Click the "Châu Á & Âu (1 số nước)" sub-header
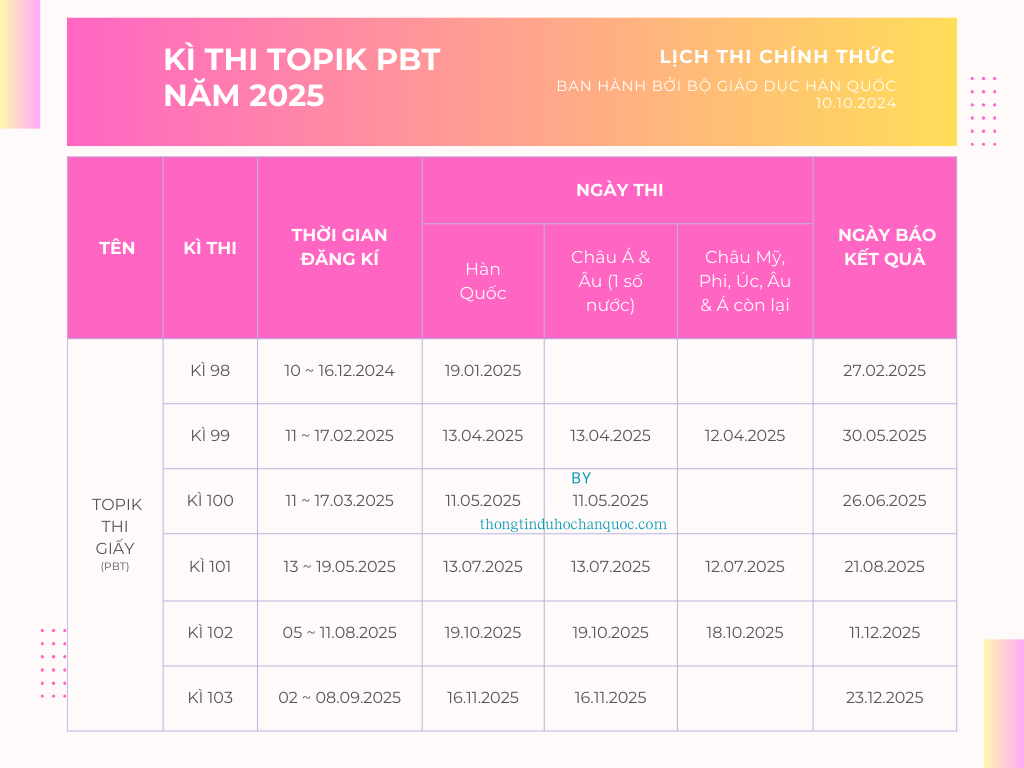The width and height of the screenshot is (1024, 768). [610, 281]
